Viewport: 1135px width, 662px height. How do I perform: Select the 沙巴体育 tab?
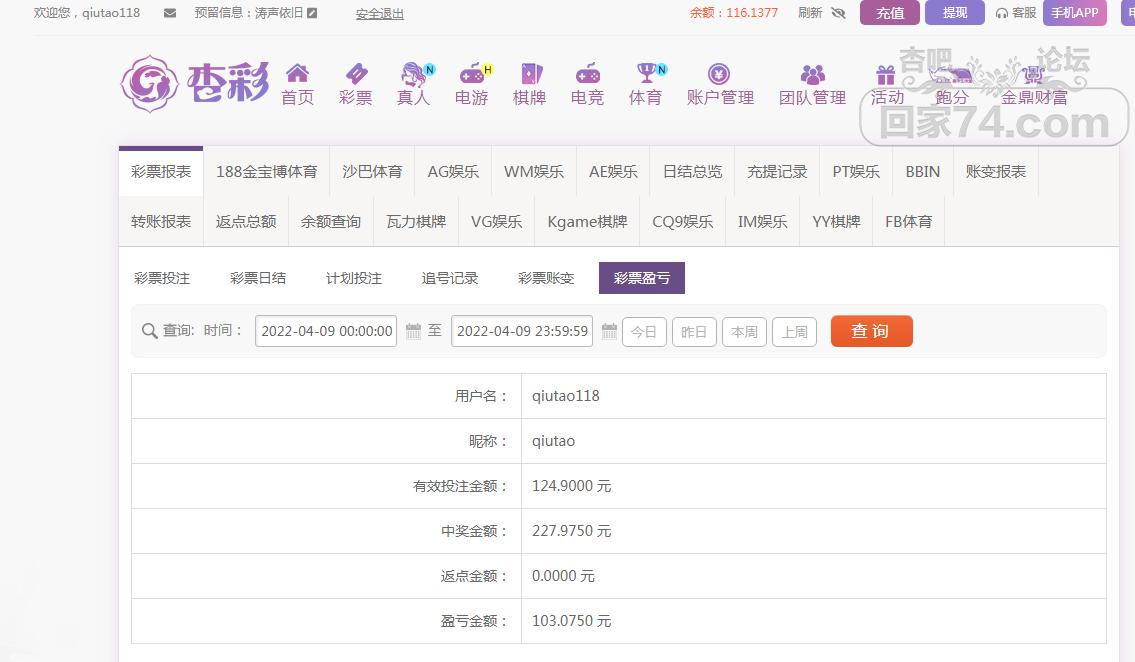pos(372,171)
